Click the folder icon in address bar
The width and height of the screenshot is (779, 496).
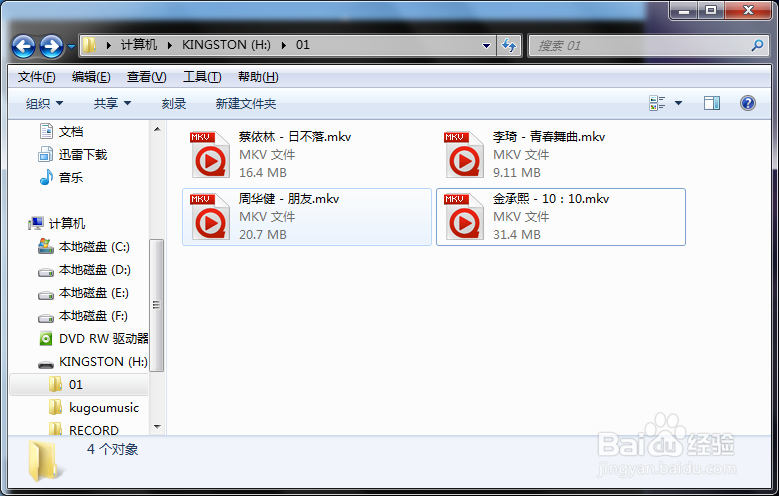pyautogui.click(x=89, y=45)
